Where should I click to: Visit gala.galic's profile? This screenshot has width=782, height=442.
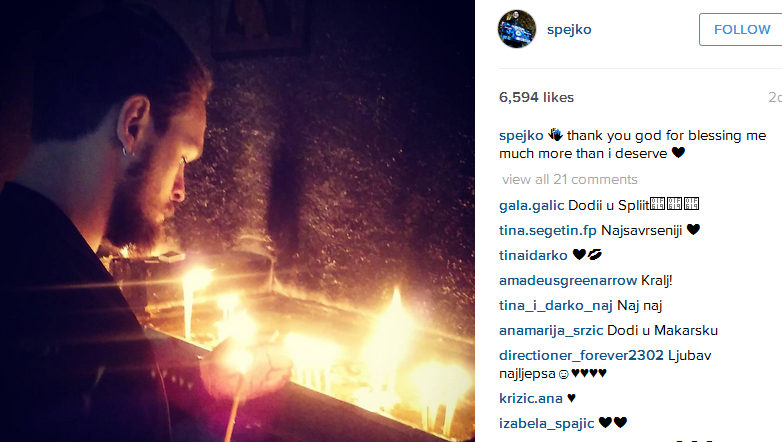[x=532, y=205]
